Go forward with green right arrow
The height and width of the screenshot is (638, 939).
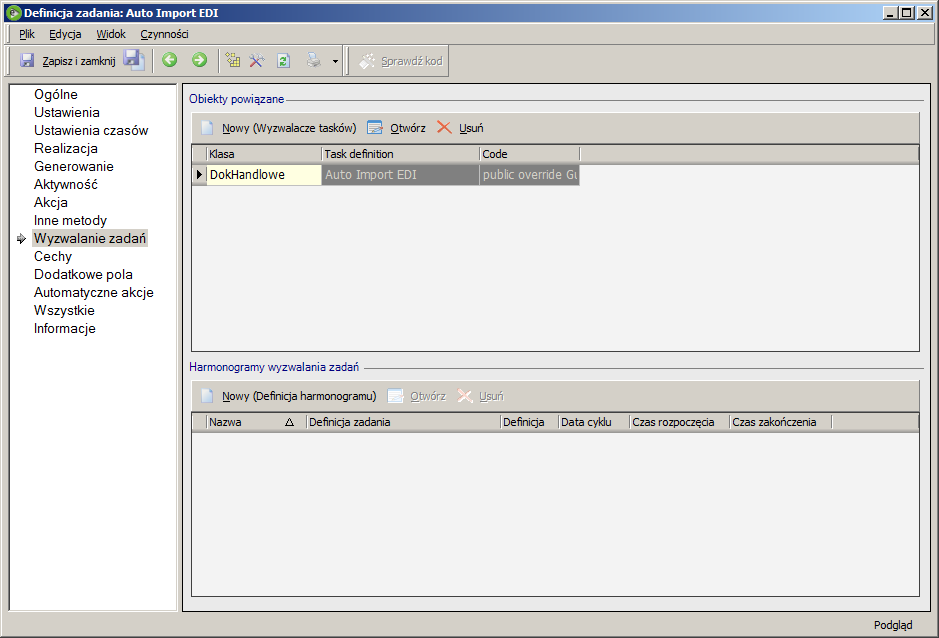pyautogui.click(x=199, y=60)
